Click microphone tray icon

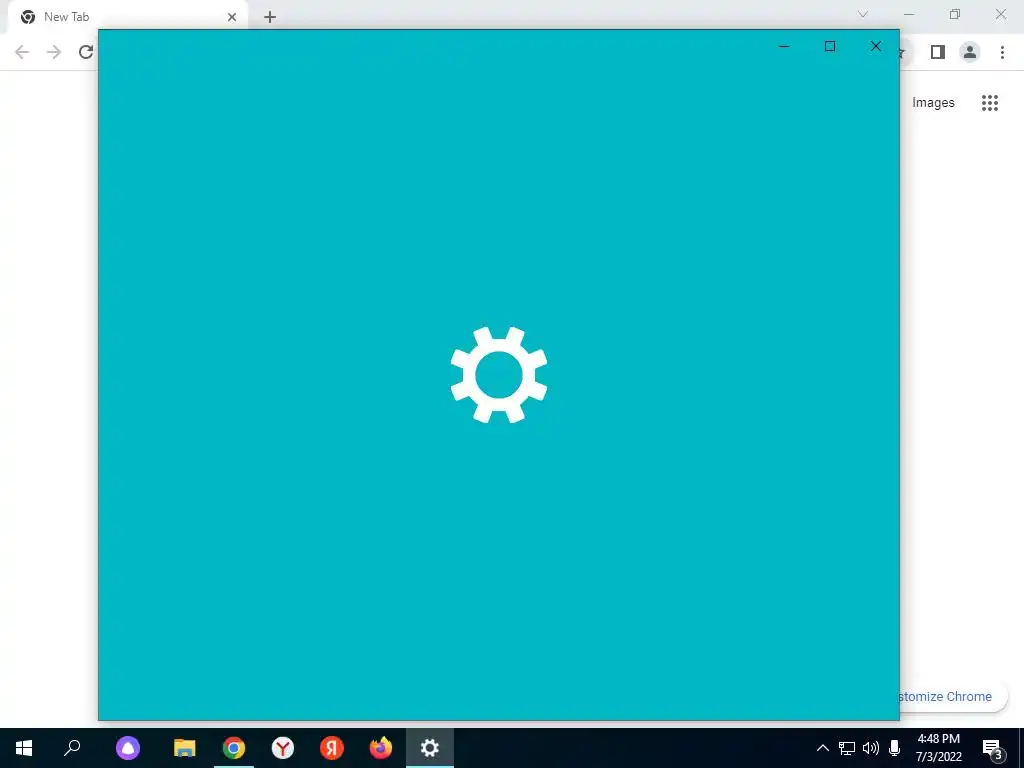[x=895, y=748]
